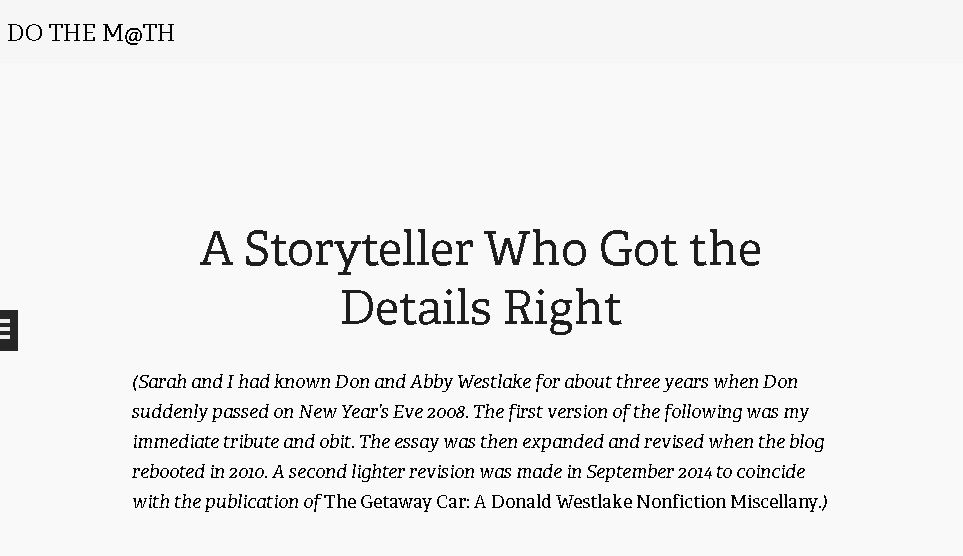Click 'rebooted in 2010' in the intro
This screenshot has height=556, width=963.
click(x=199, y=472)
